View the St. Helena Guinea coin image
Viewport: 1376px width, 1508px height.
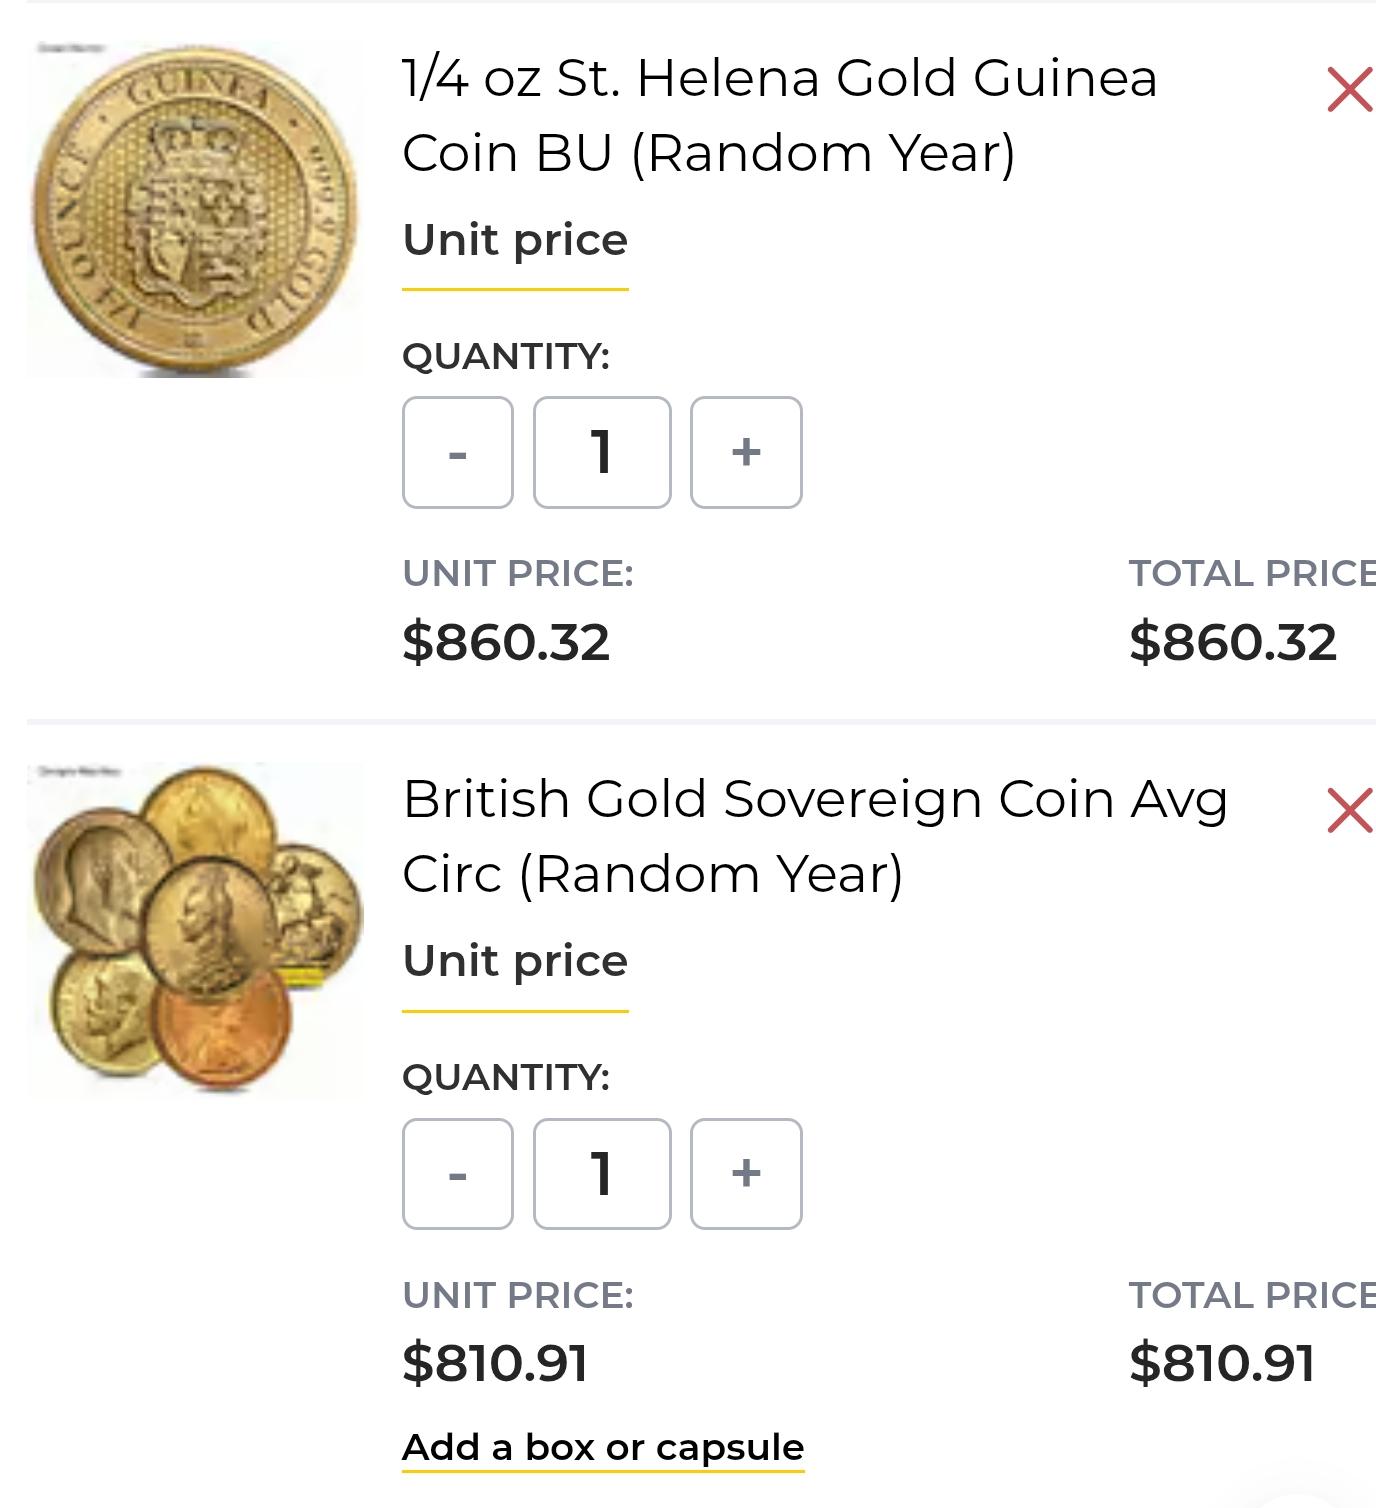pos(195,211)
